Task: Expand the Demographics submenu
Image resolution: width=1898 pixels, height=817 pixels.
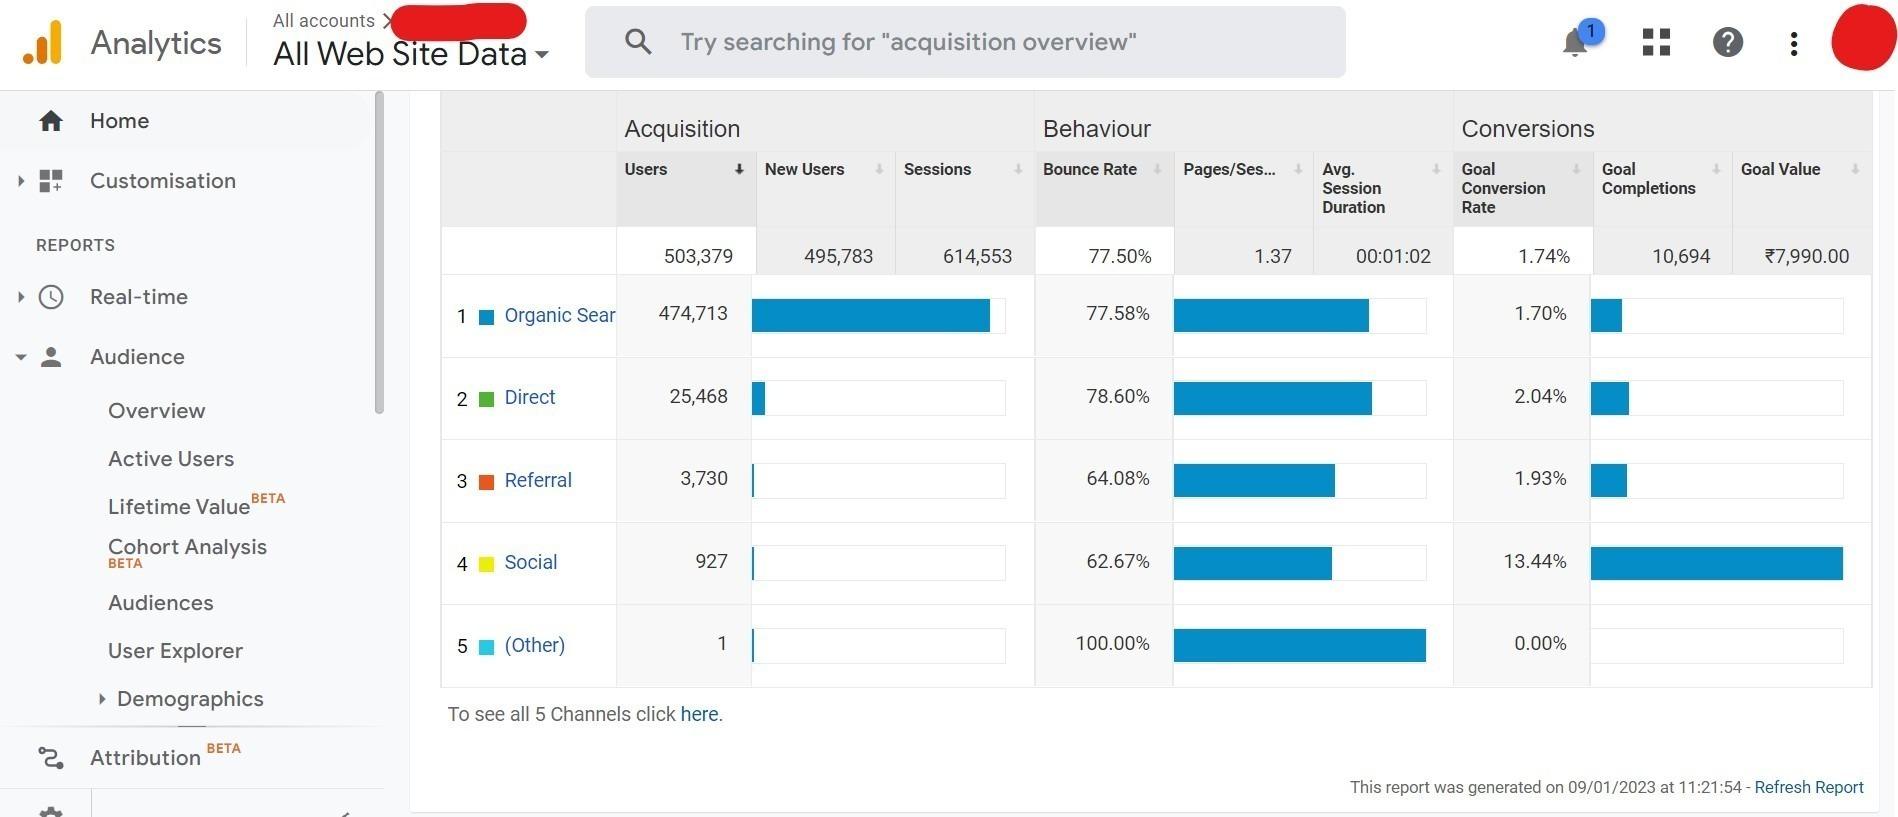Action: click(x=102, y=699)
